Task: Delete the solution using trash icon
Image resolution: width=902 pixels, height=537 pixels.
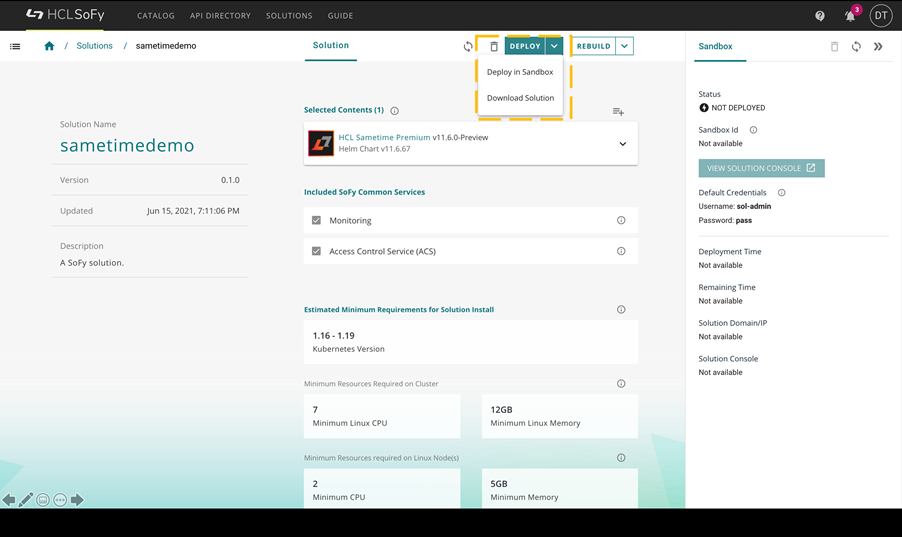Action: 494,46
